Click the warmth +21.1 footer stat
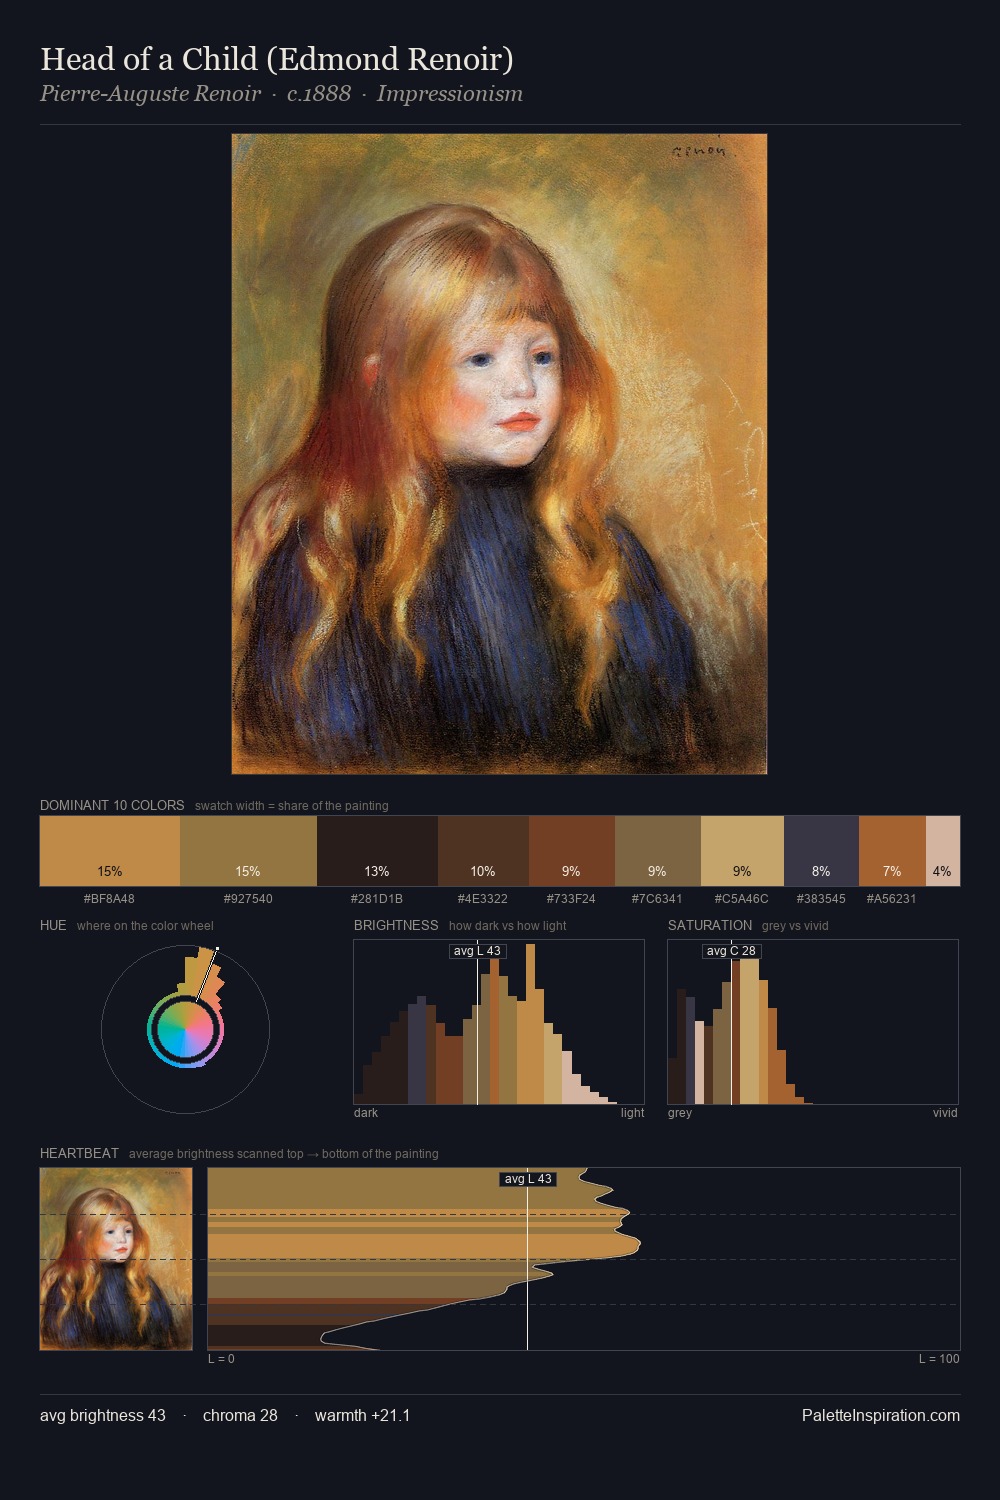This screenshot has width=1000, height=1500. (363, 1415)
